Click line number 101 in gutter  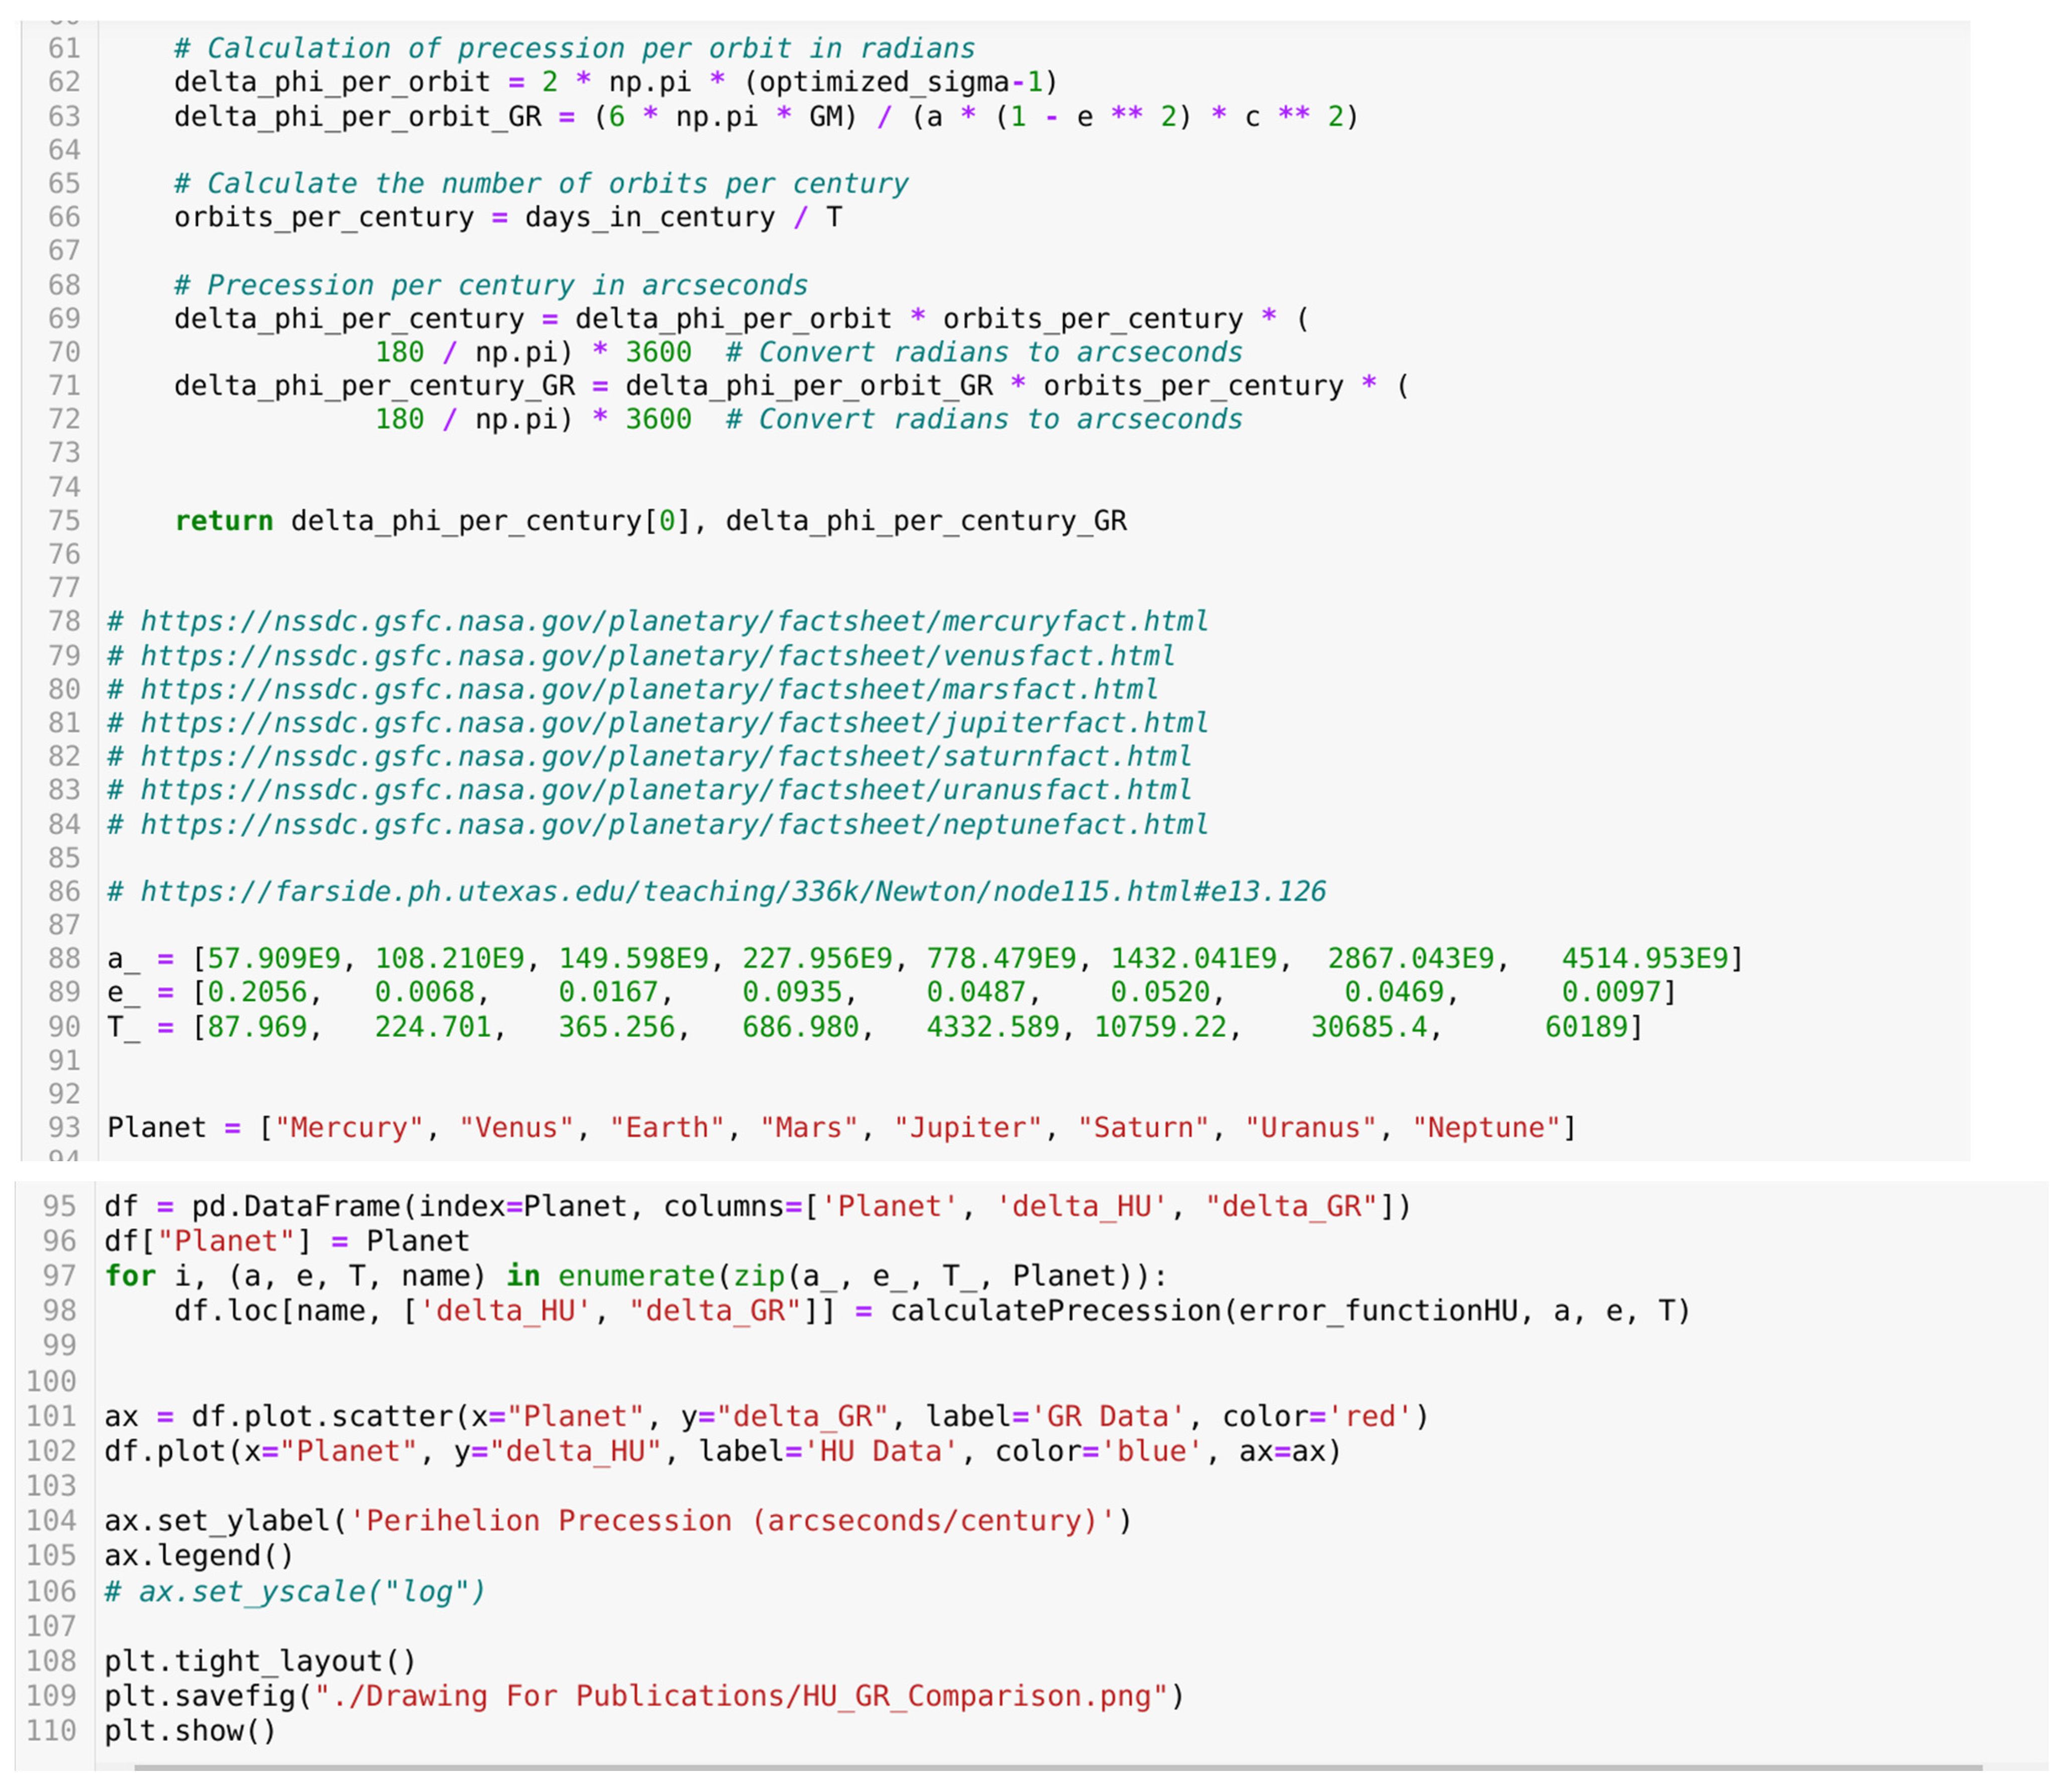pyautogui.click(x=52, y=1417)
